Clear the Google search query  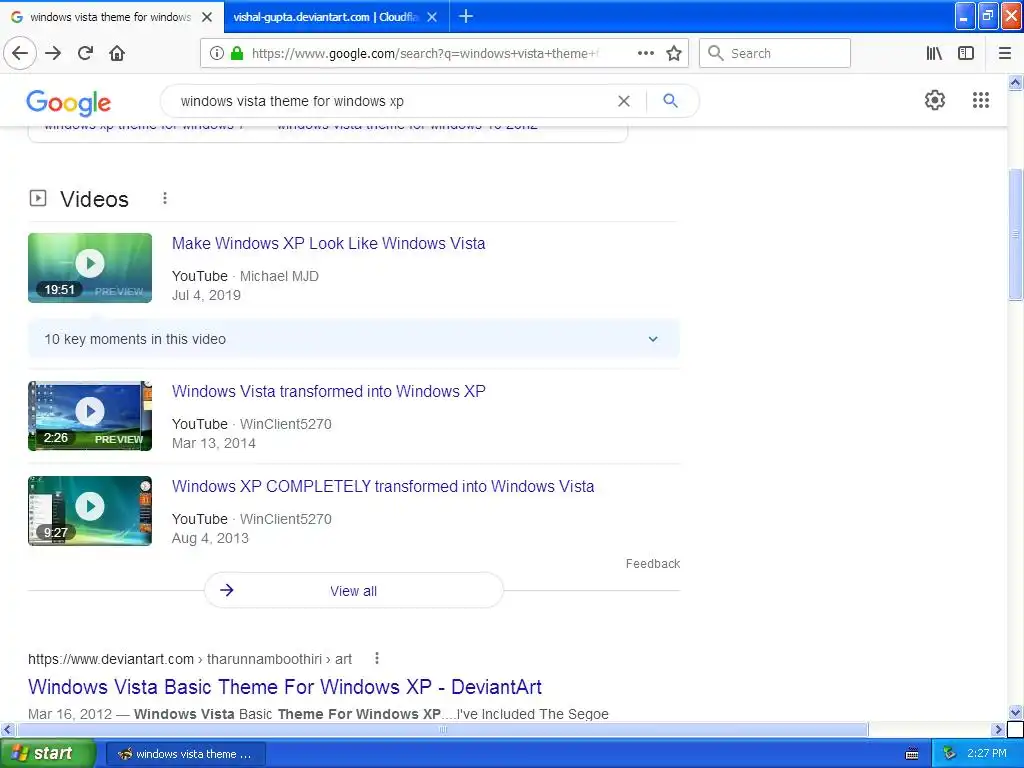624,101
